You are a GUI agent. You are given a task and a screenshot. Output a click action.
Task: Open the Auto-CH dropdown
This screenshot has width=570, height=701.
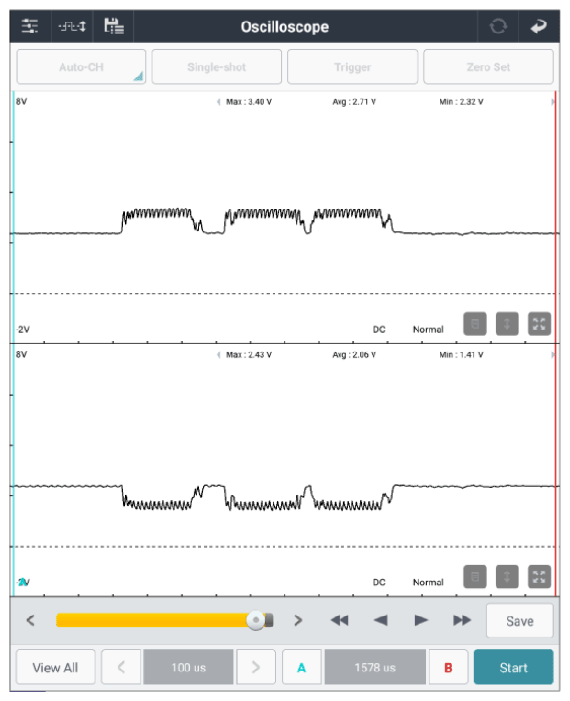point(81,67)
